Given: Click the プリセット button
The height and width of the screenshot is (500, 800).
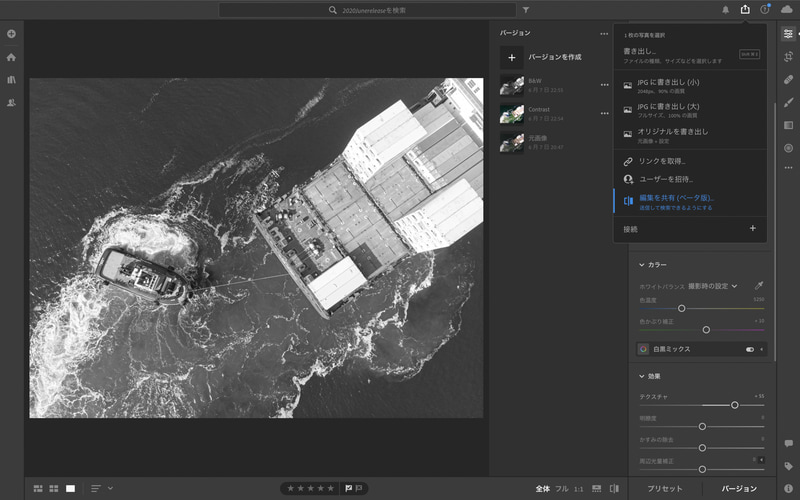Looking at the screenshot, I should [x=665, y=488].
